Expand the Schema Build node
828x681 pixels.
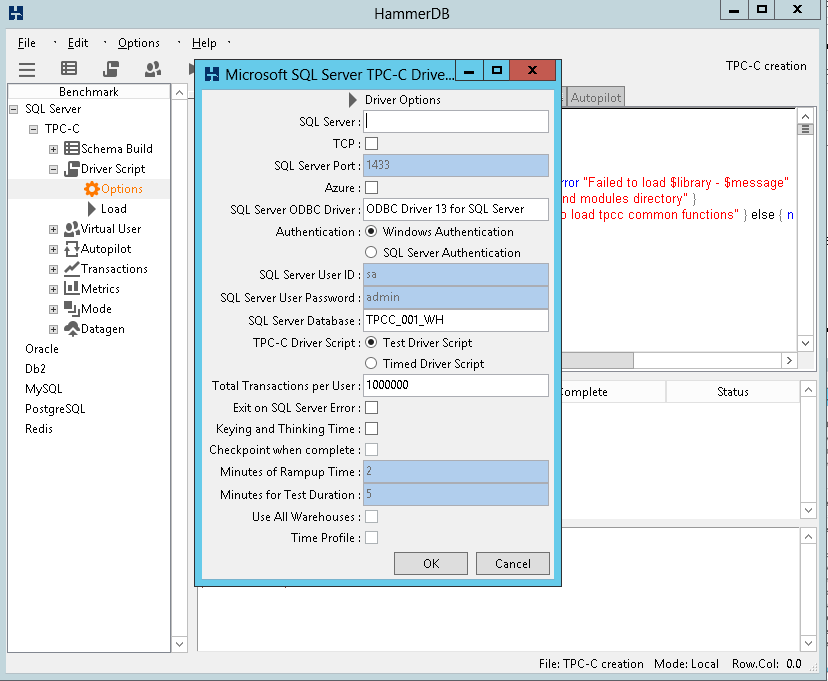click(x=53, y=149)
